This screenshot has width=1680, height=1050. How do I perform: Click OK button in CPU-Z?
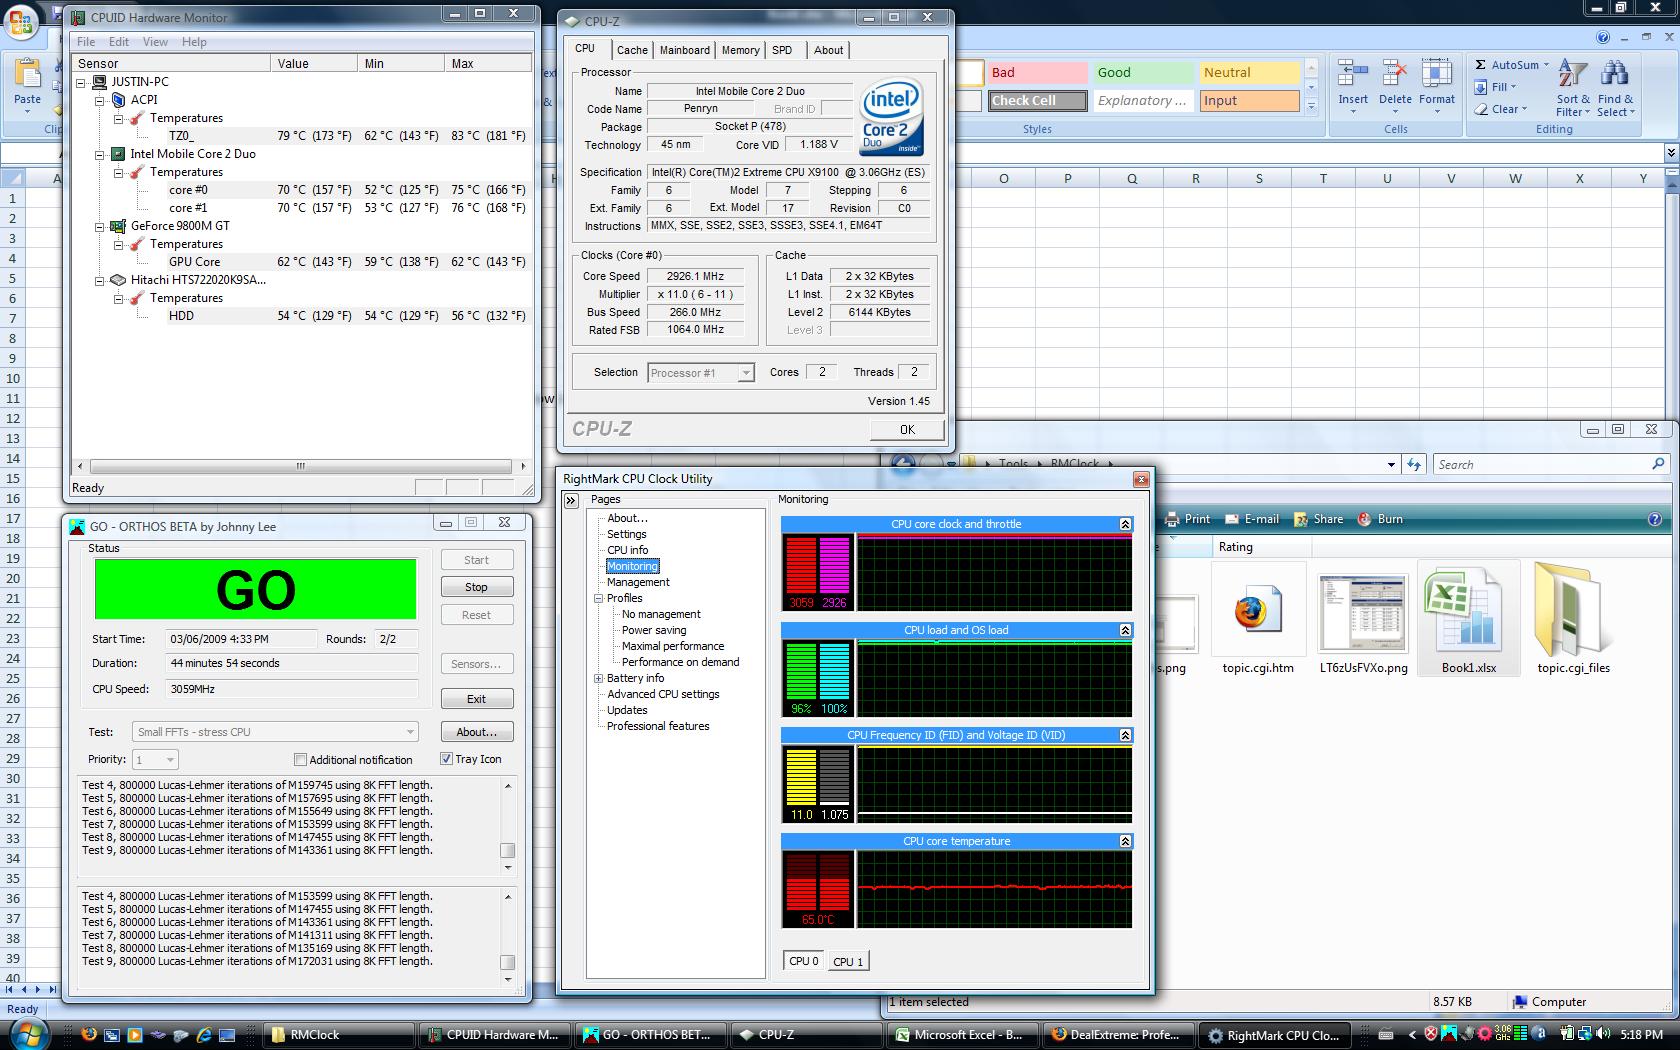[907, 429]
